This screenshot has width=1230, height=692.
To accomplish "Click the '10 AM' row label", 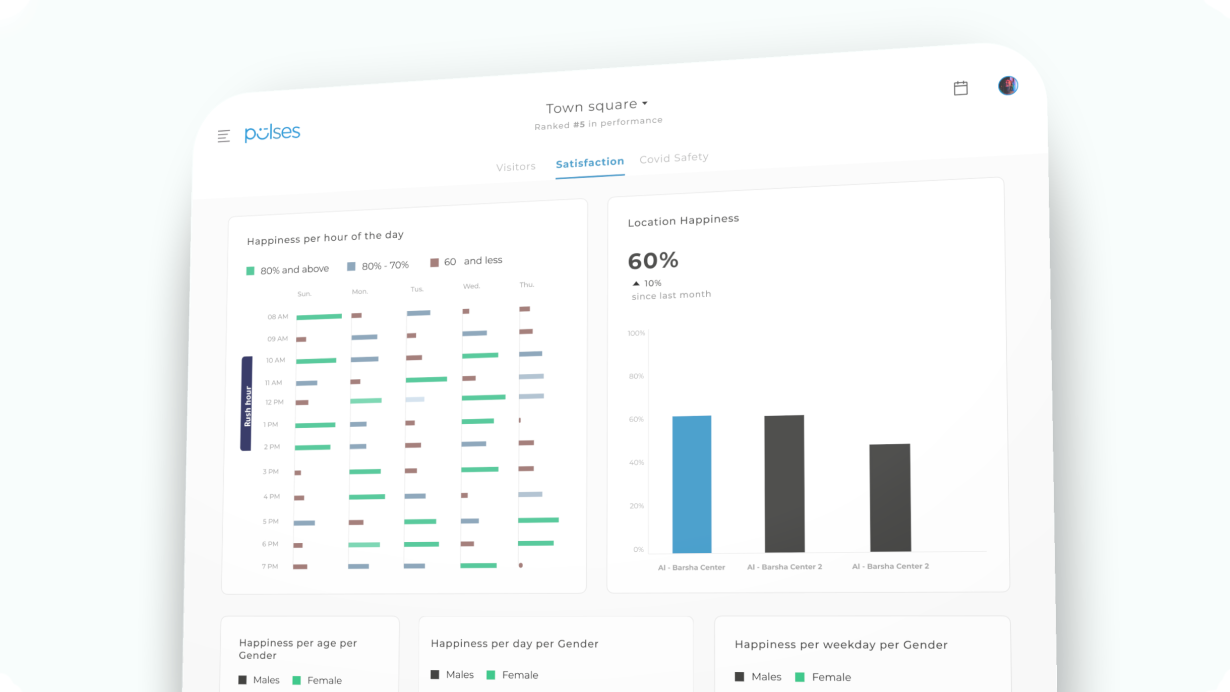I will coord(275,360).
